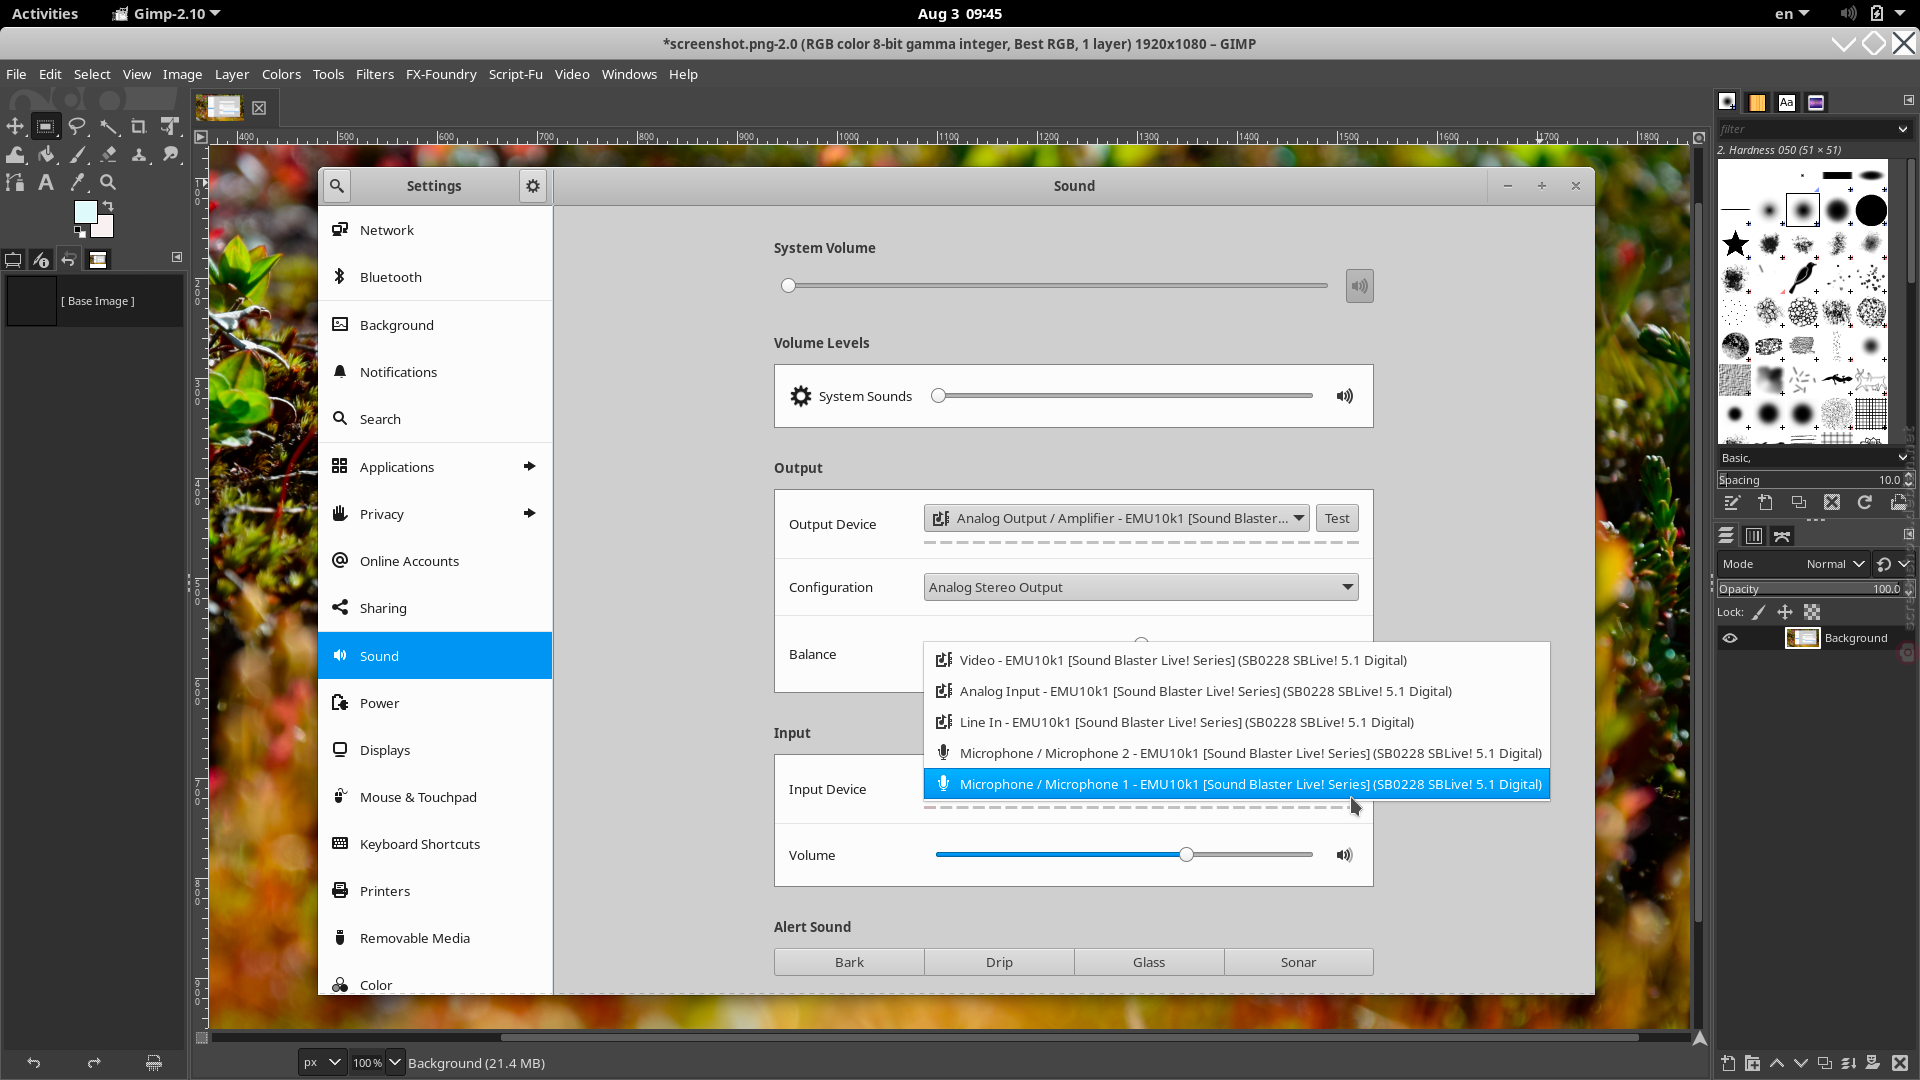Screen dimensions: 1920x1080
Task: Switch to the Paths tab
Action: tap(1782, 536)
